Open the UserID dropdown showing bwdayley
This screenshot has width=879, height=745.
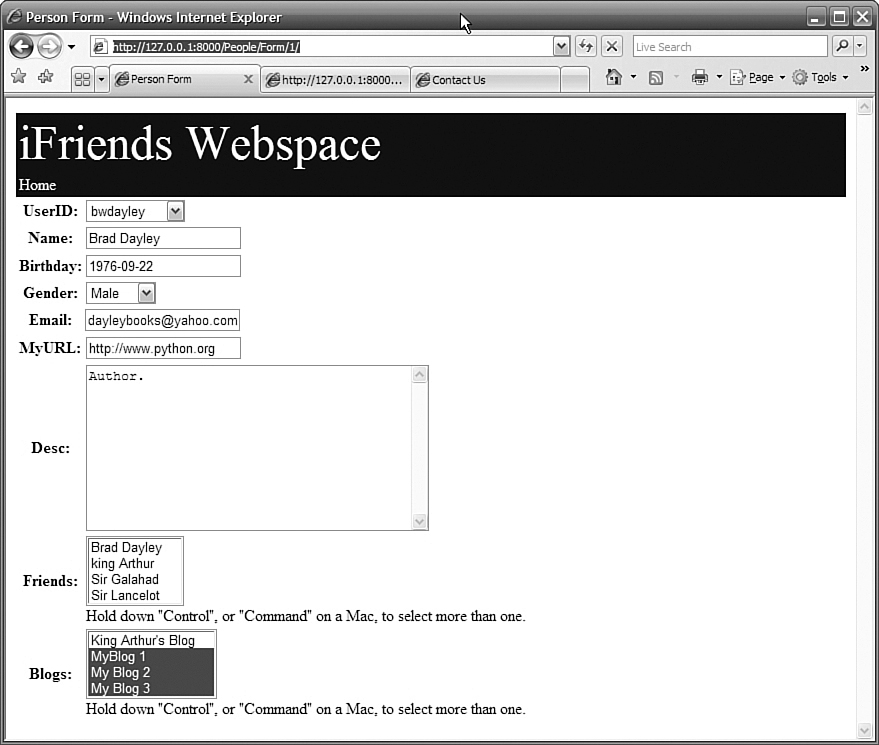(x=135, y=211)
